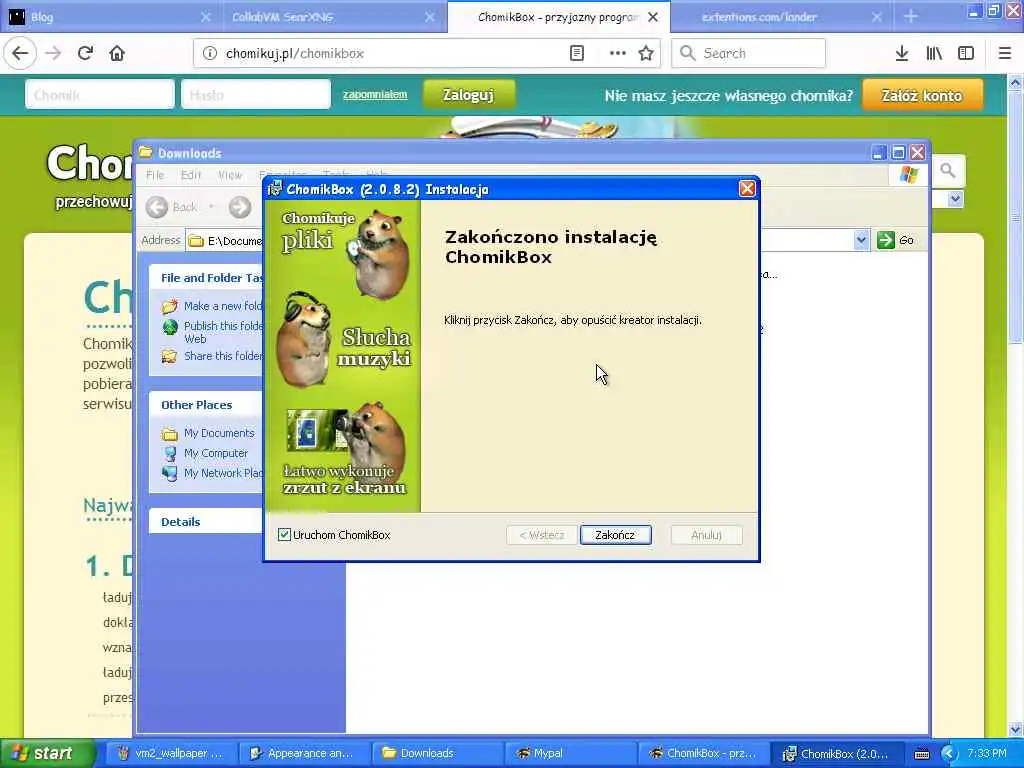Click the Zakończ button in installer
The image size is (1024, 768).
click(615, 535)
